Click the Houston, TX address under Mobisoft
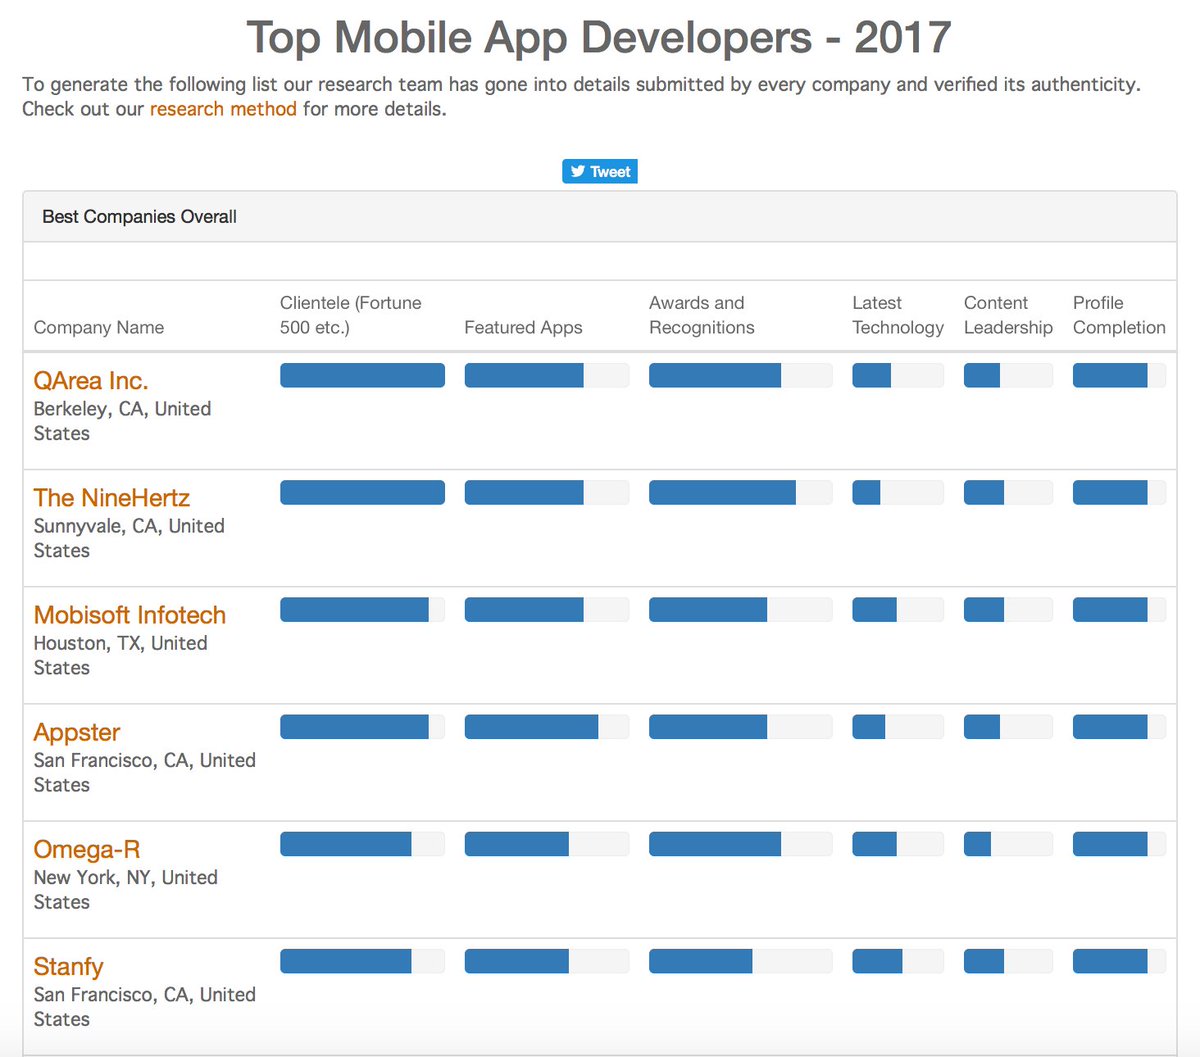 click(121, 655)
